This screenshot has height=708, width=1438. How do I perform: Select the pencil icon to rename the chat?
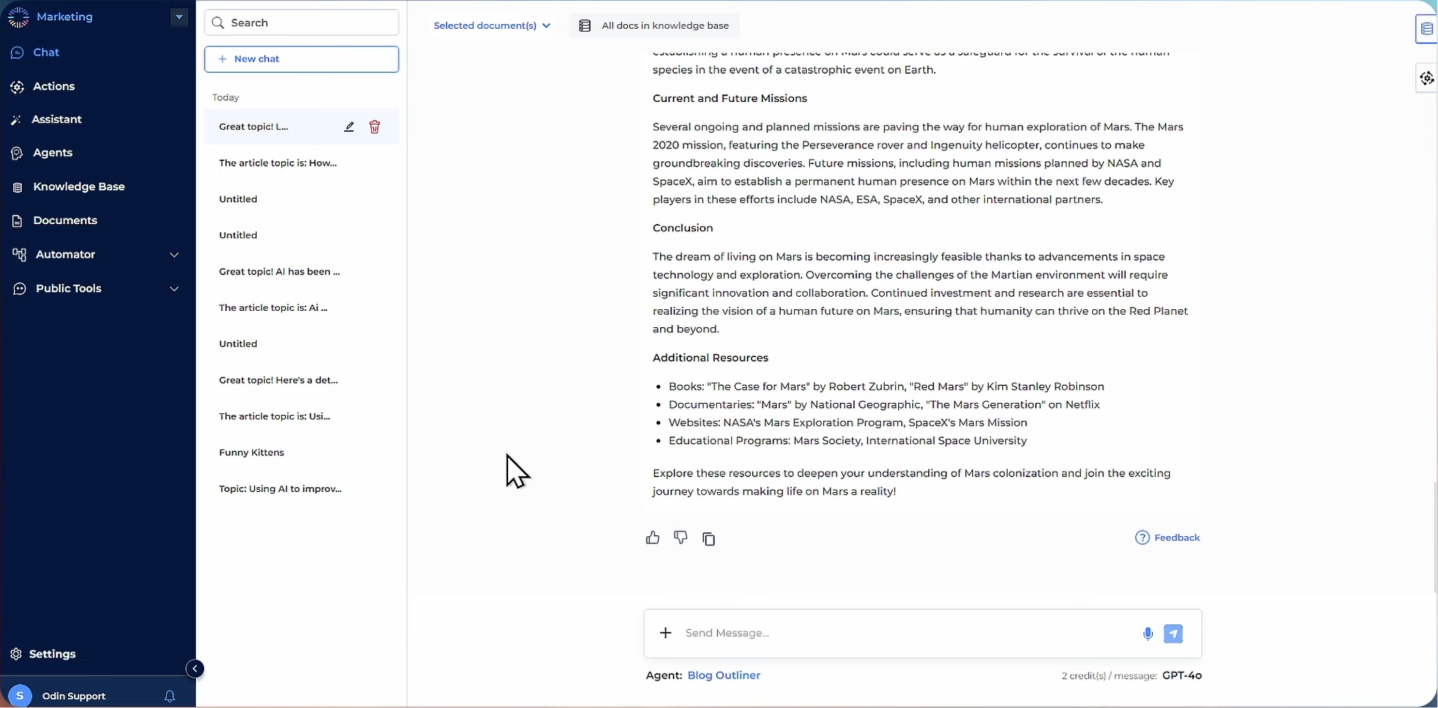point(349,127)
